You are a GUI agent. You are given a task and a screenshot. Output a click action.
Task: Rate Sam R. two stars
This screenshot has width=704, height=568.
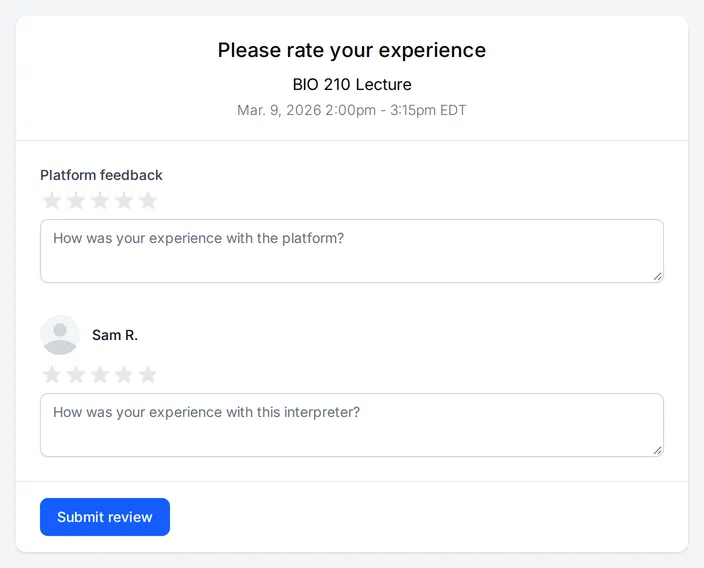click(x=76, y=374)
